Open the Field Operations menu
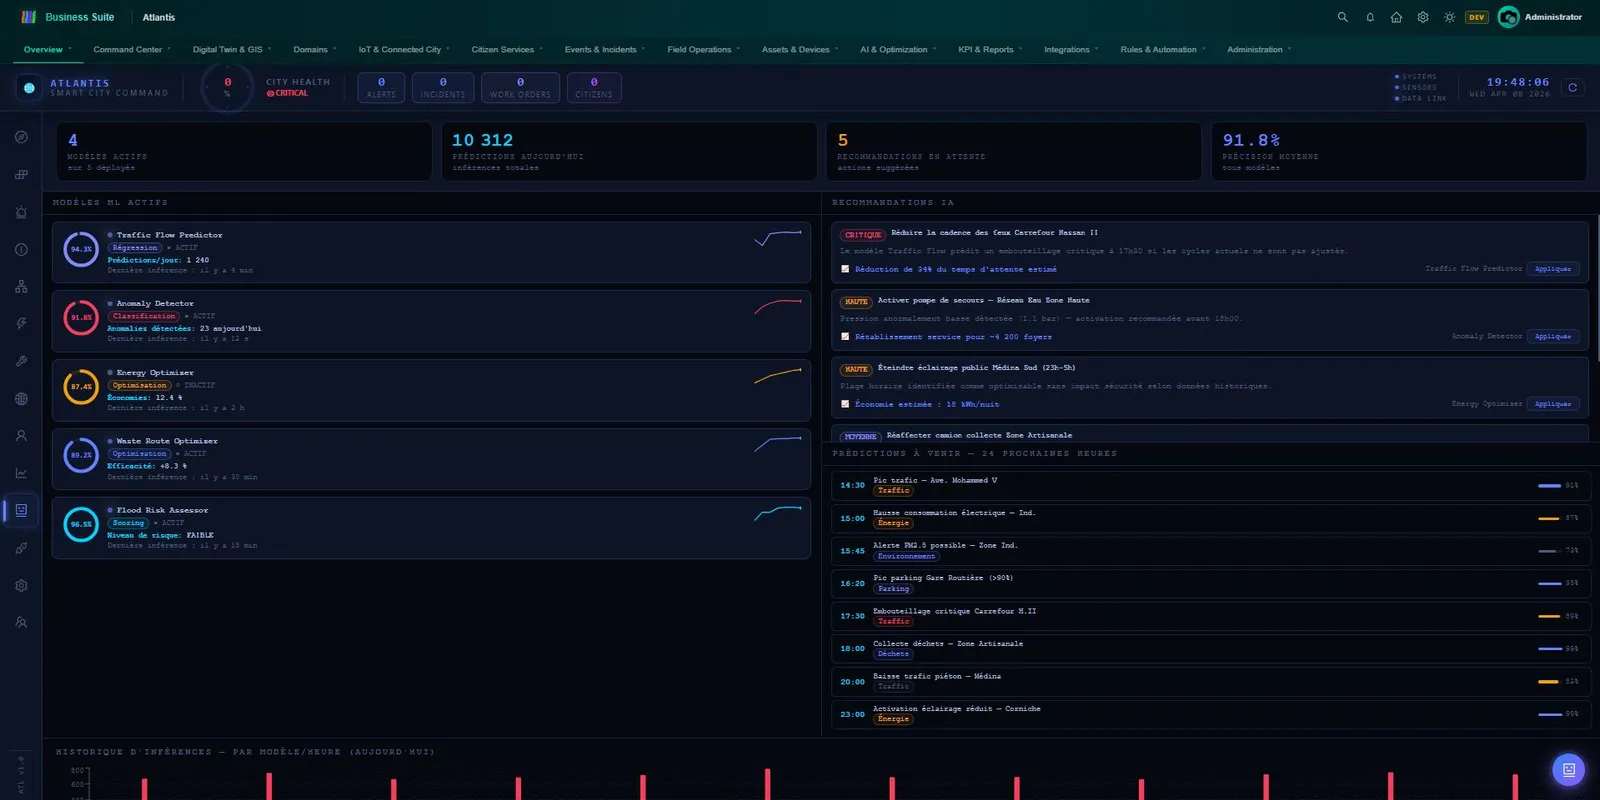The width and height of the screenshot is (1600, 800). pos(704,49)
